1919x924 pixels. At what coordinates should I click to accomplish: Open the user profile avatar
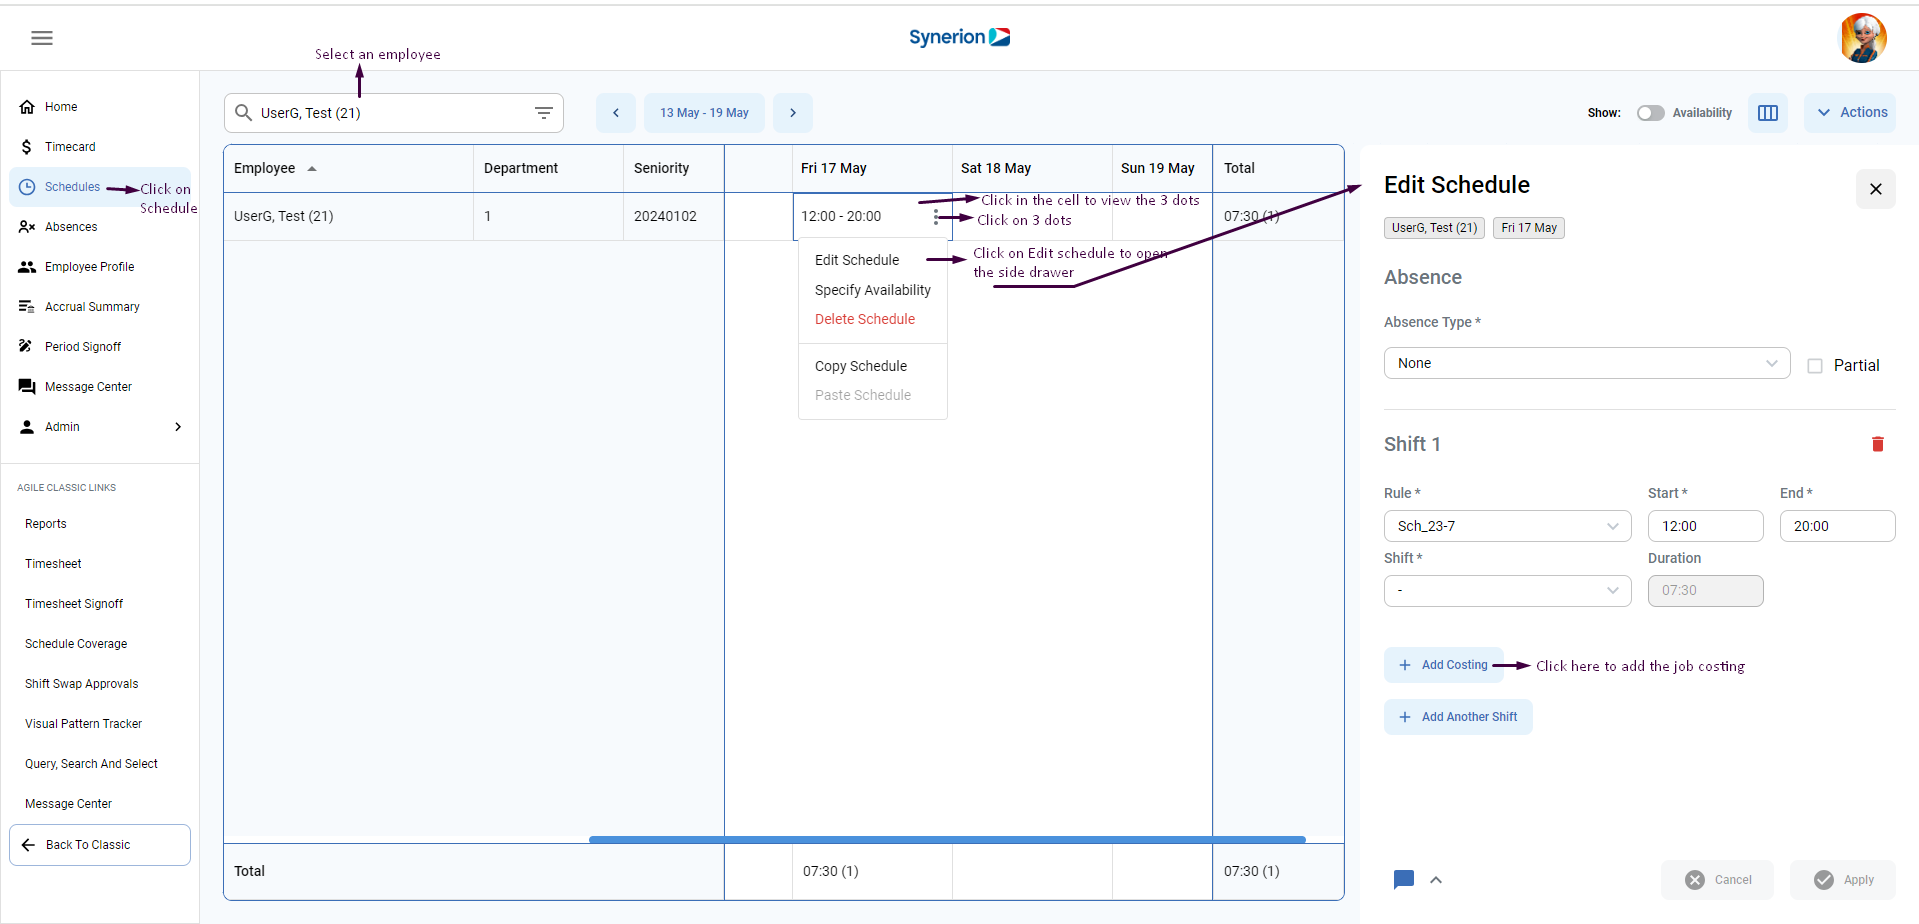[1863, 38]
